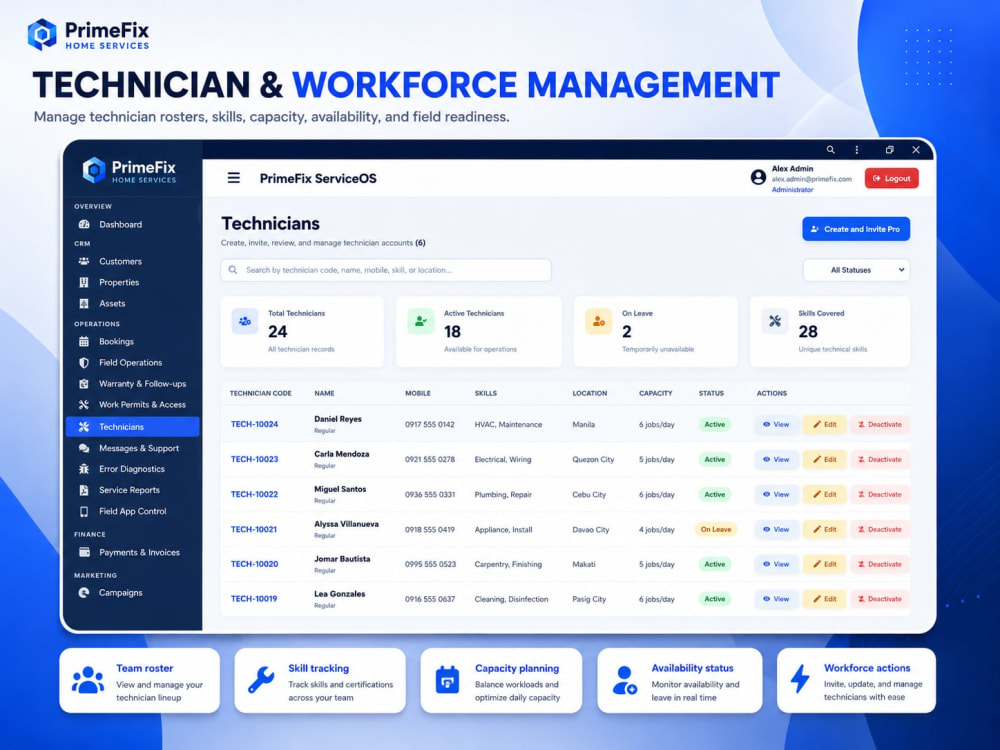The width and height of the screenshot is (1000, 750).
Task: Click the Campaigns icon in the sidebar
Action: (x=84, y=592)
